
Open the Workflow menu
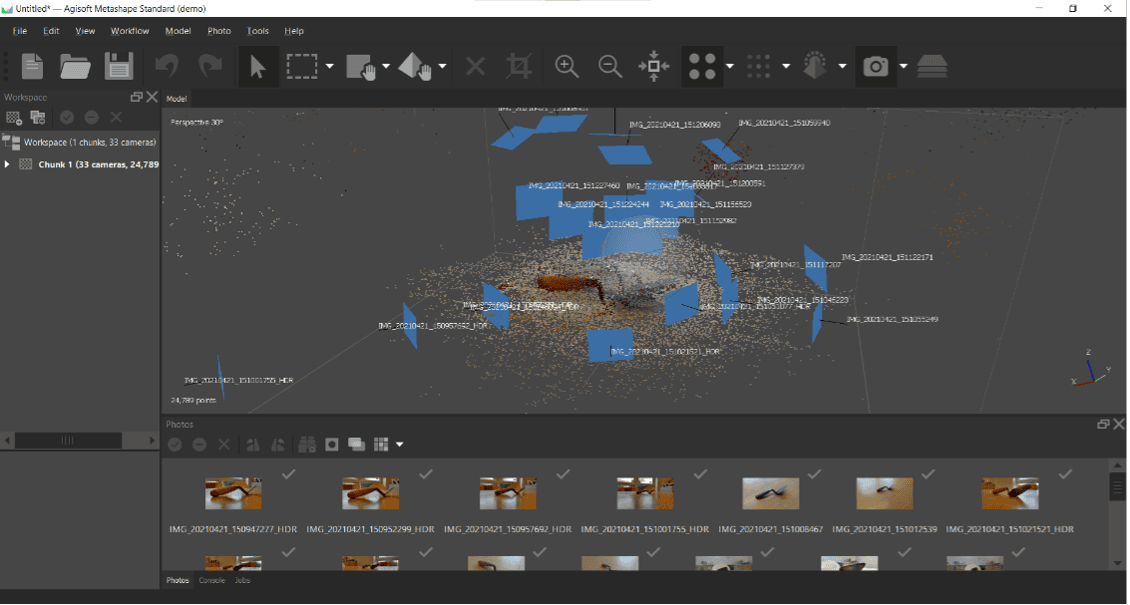(x=129, y=31)
